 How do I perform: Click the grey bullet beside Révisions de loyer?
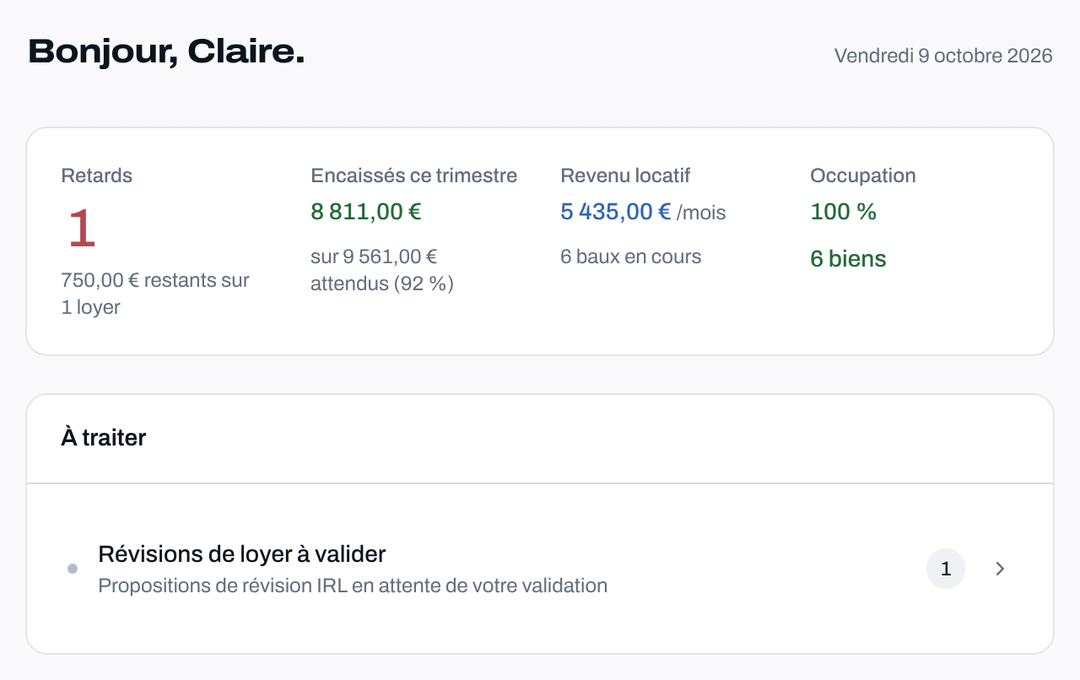[x=72, y=568]
